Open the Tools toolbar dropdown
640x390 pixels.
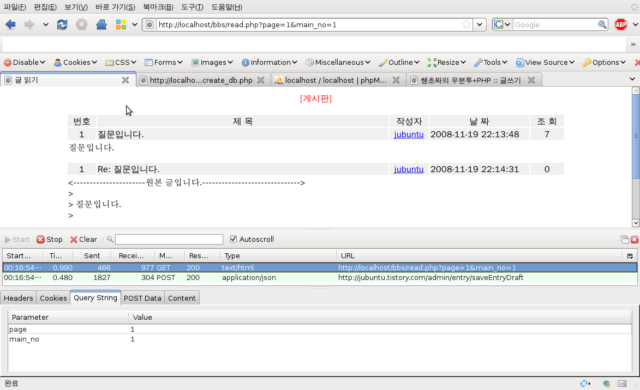click(491, 62)
